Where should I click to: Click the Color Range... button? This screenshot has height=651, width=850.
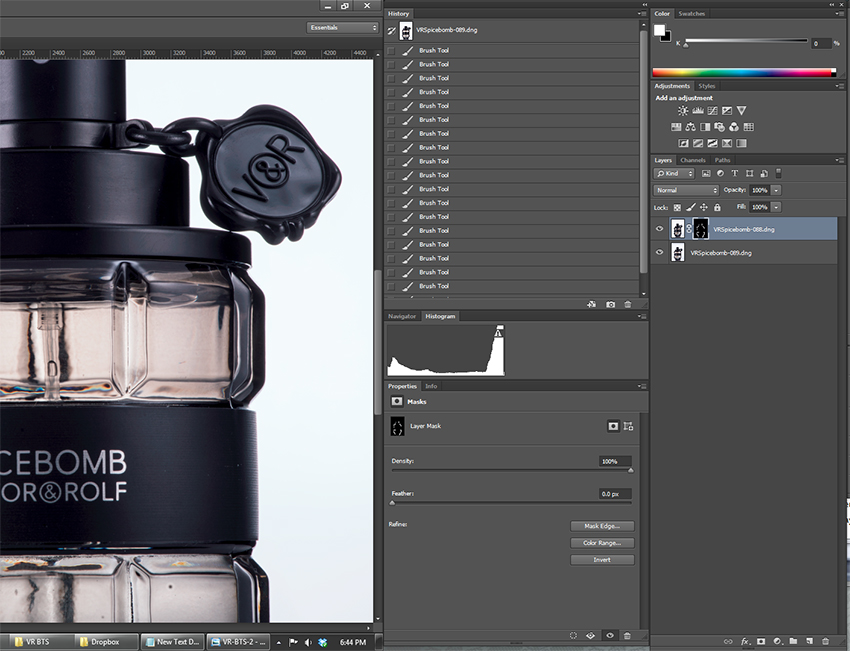[602, 543]
